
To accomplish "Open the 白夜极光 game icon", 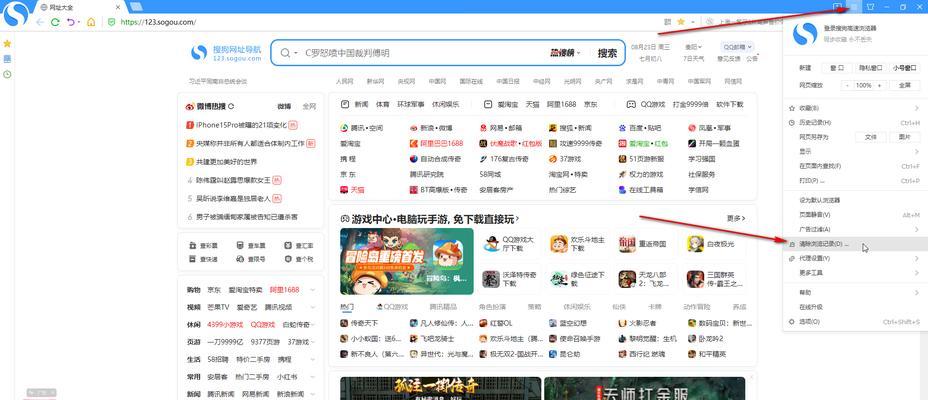I will 695,244.
